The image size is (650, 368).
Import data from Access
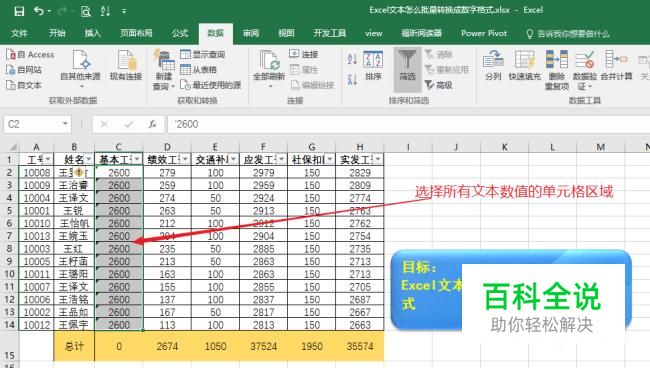[x=30, y=54]
